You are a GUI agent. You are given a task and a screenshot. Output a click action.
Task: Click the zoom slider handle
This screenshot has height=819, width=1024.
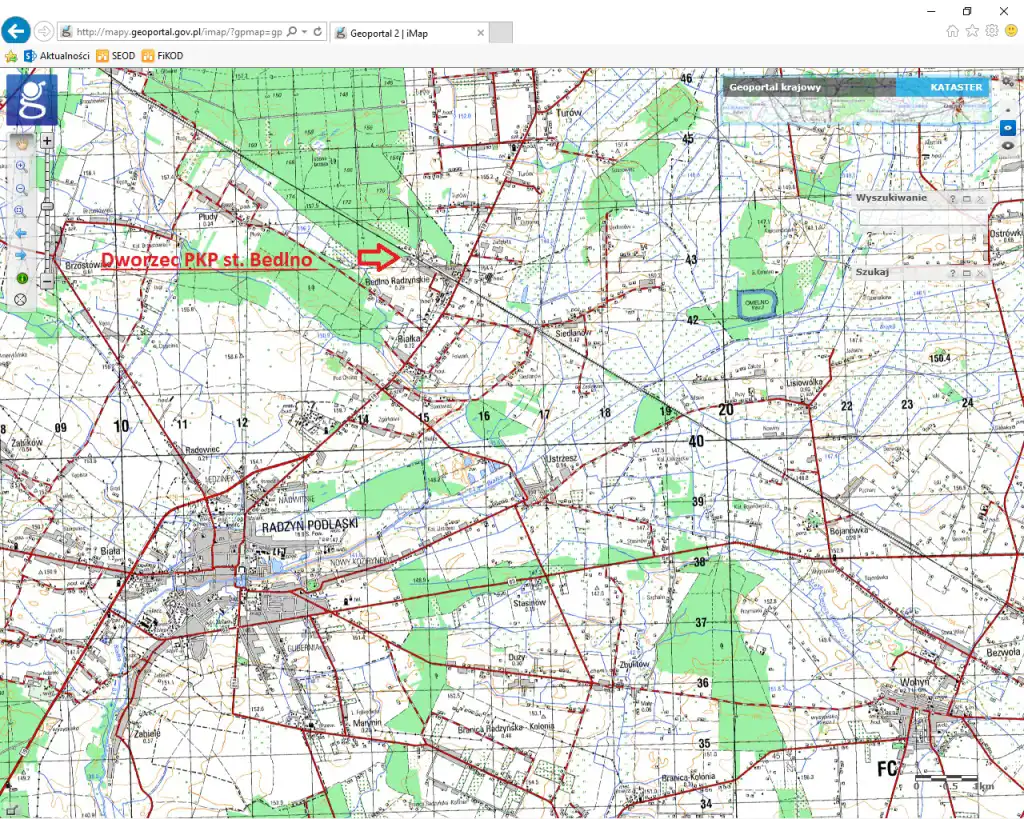point(46,206)
